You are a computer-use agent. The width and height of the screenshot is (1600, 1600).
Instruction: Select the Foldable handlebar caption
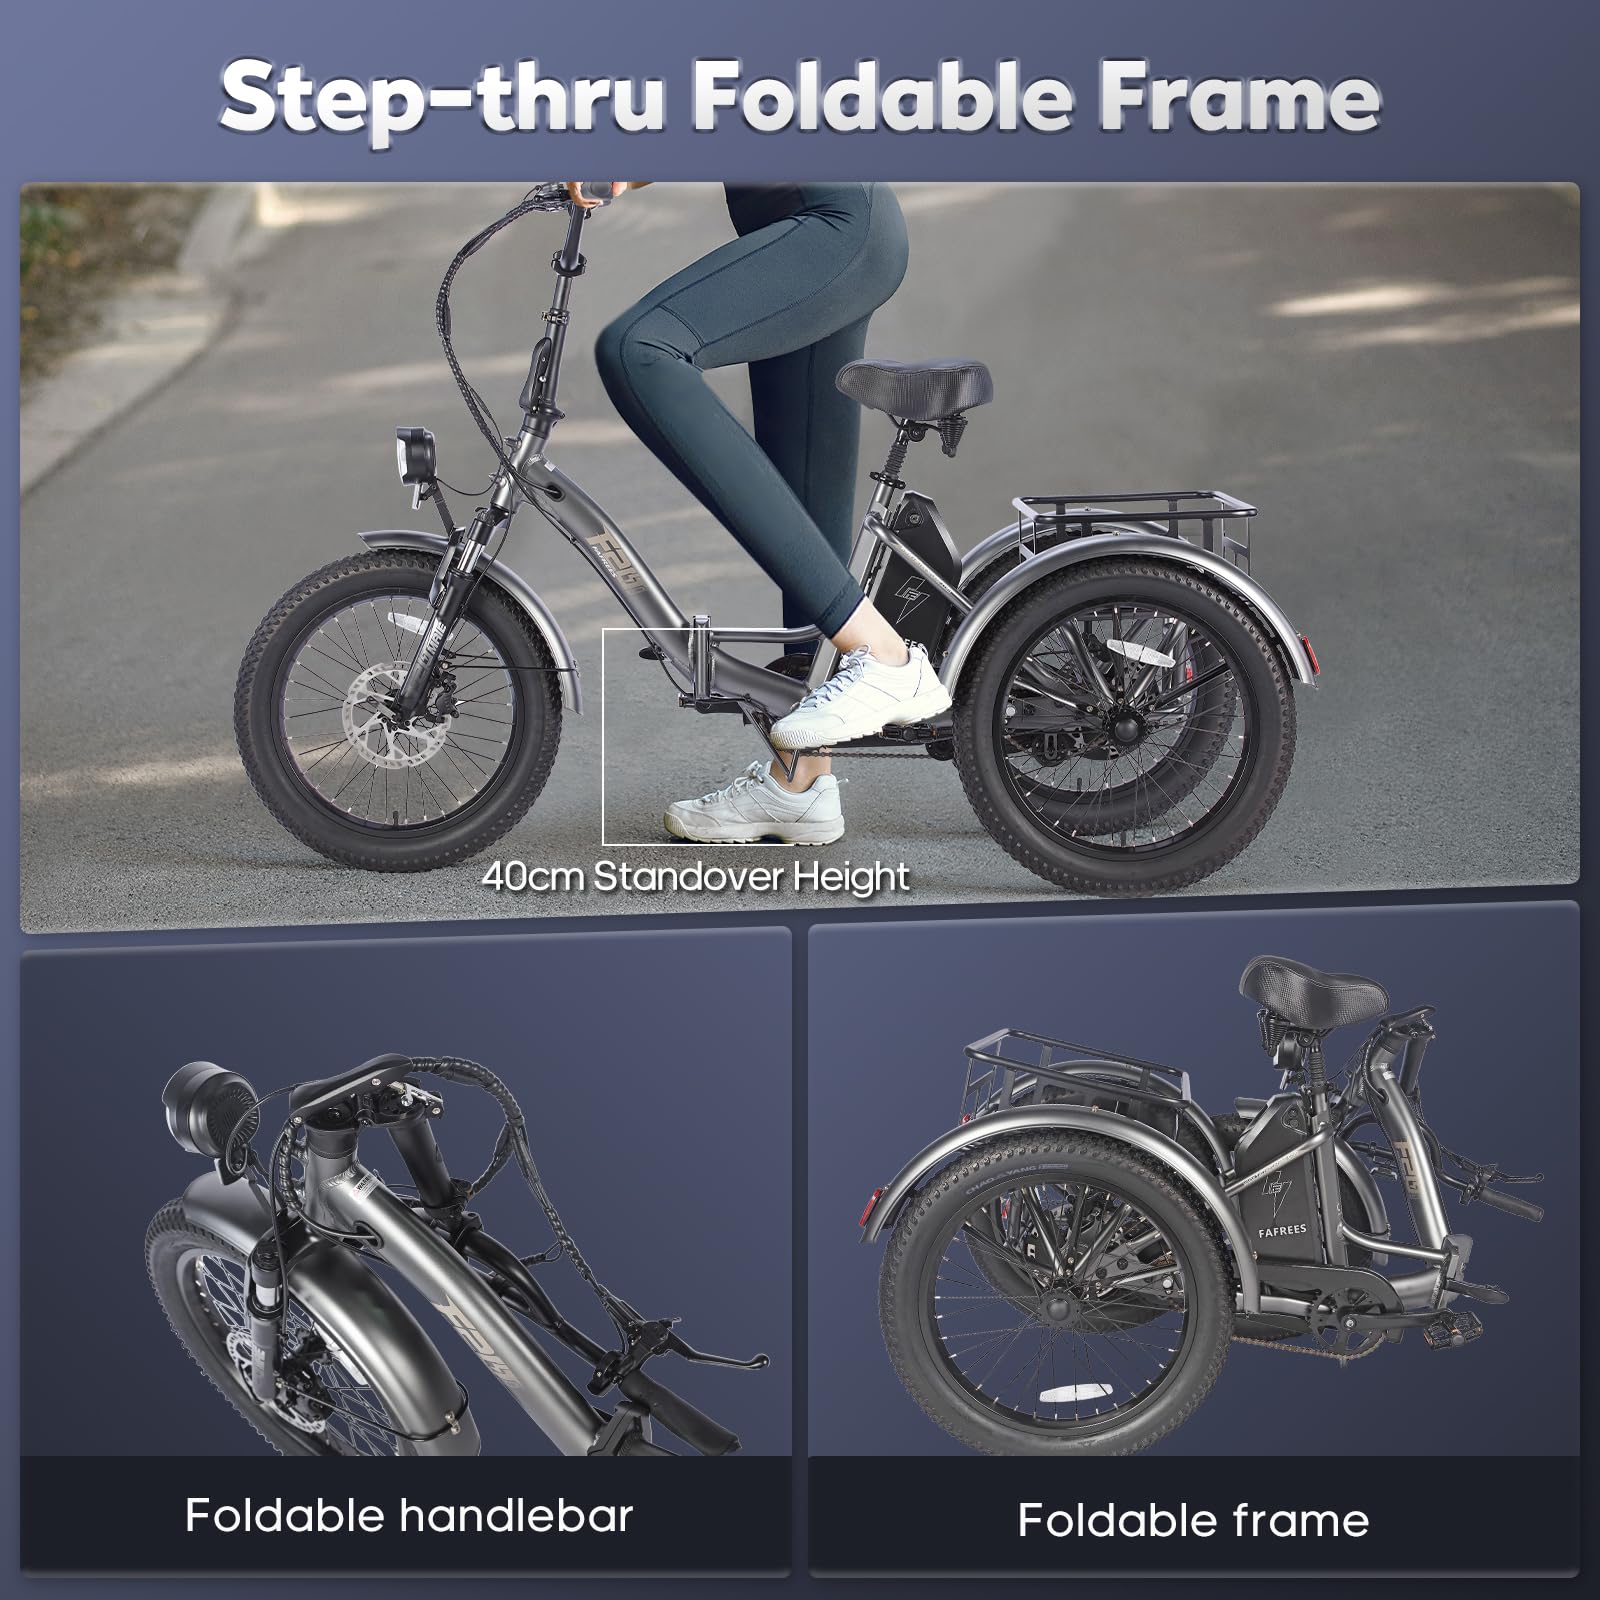click(409, 1515)
